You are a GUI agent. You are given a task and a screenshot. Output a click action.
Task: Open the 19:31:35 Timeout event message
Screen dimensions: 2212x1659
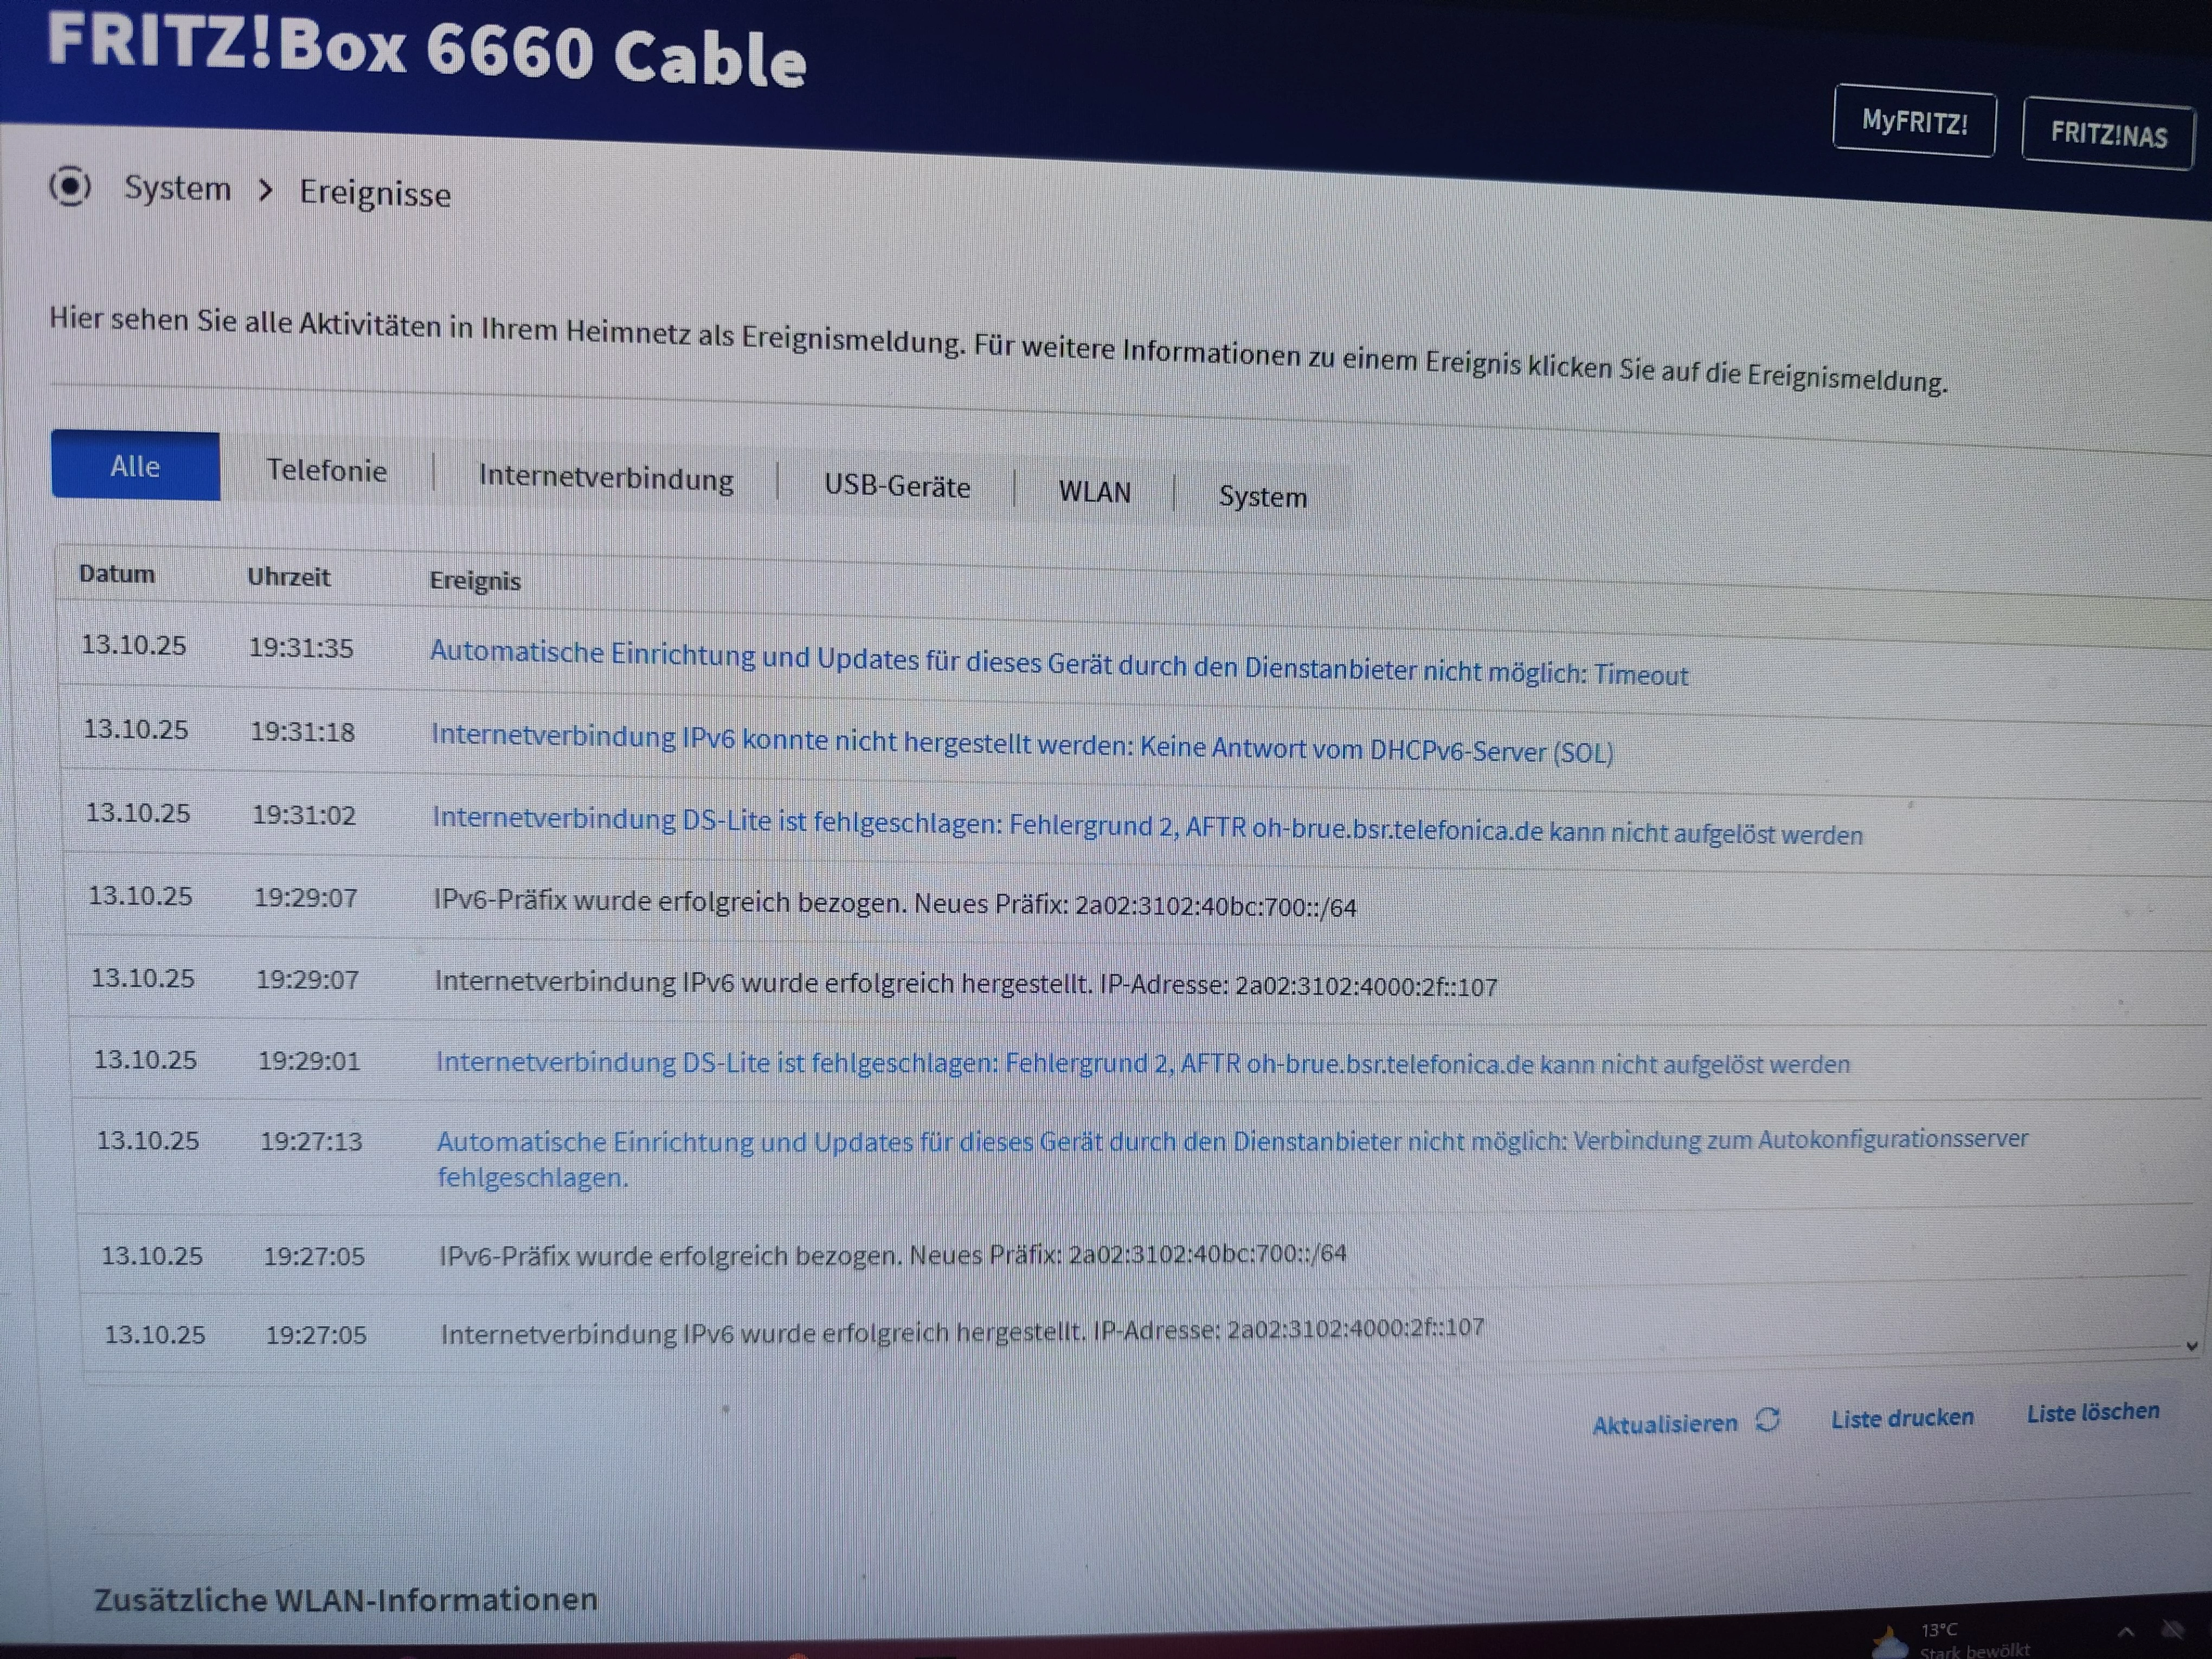[x=1058, y=663]
